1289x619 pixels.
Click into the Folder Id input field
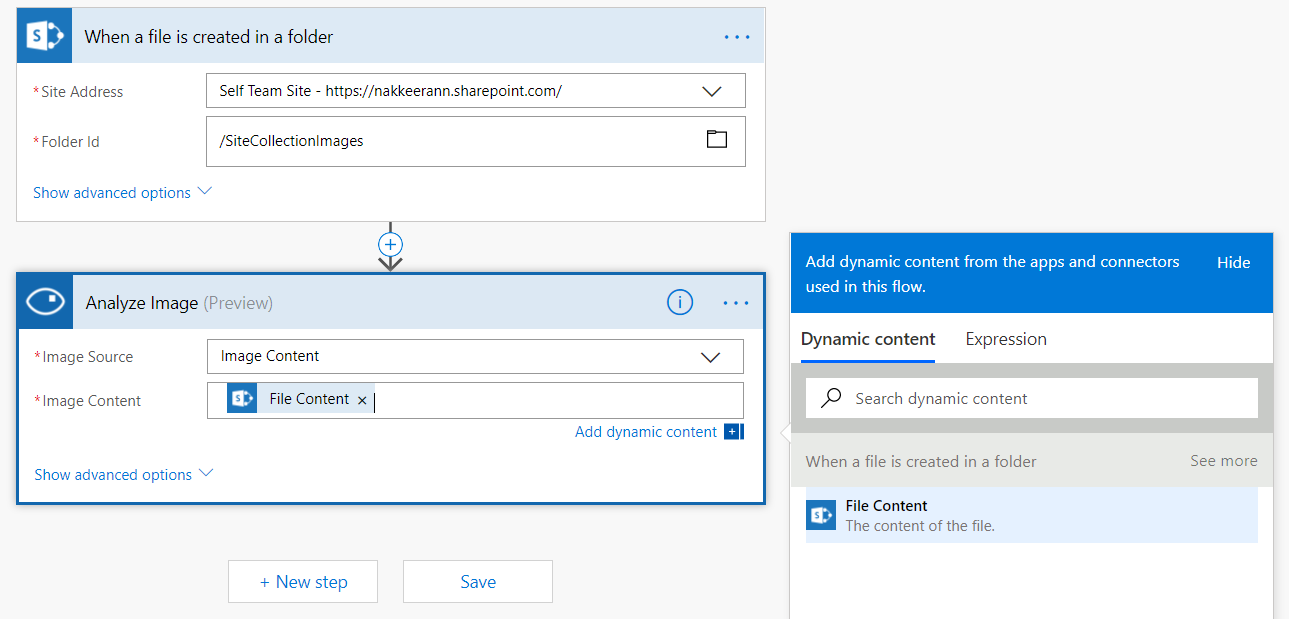point(475,141)
